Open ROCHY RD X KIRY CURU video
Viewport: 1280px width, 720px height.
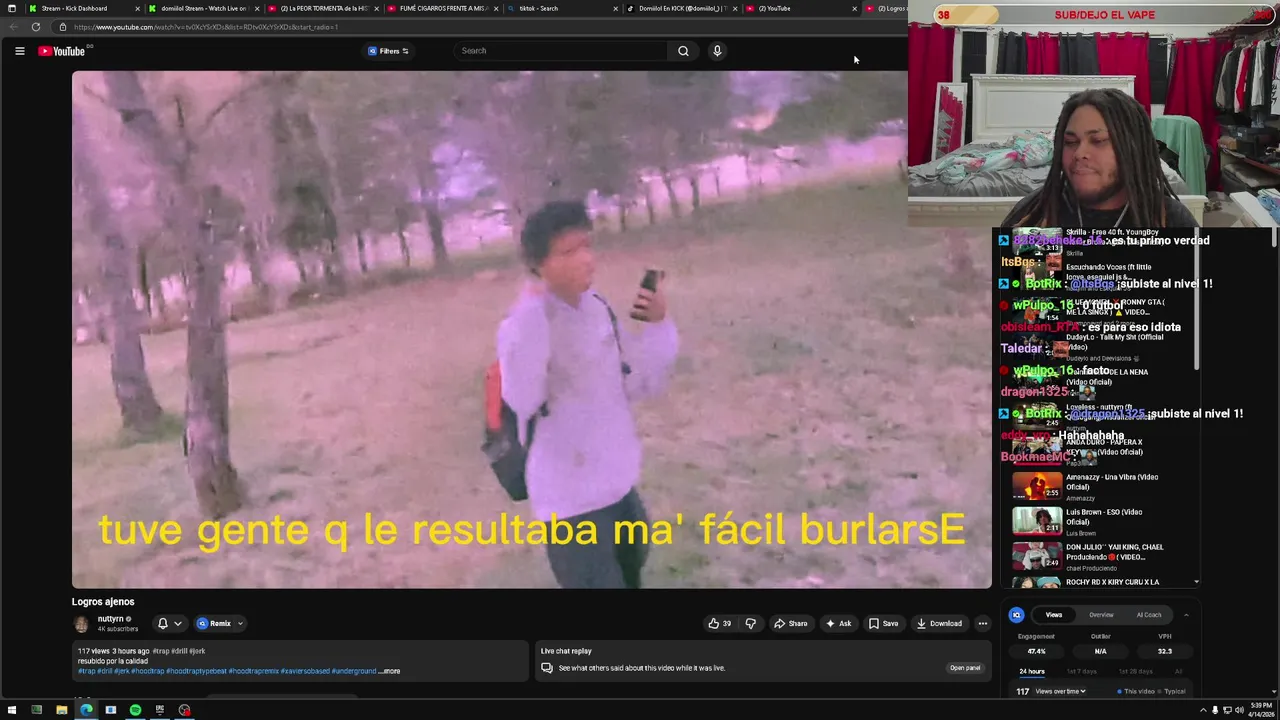[1113, 582]
